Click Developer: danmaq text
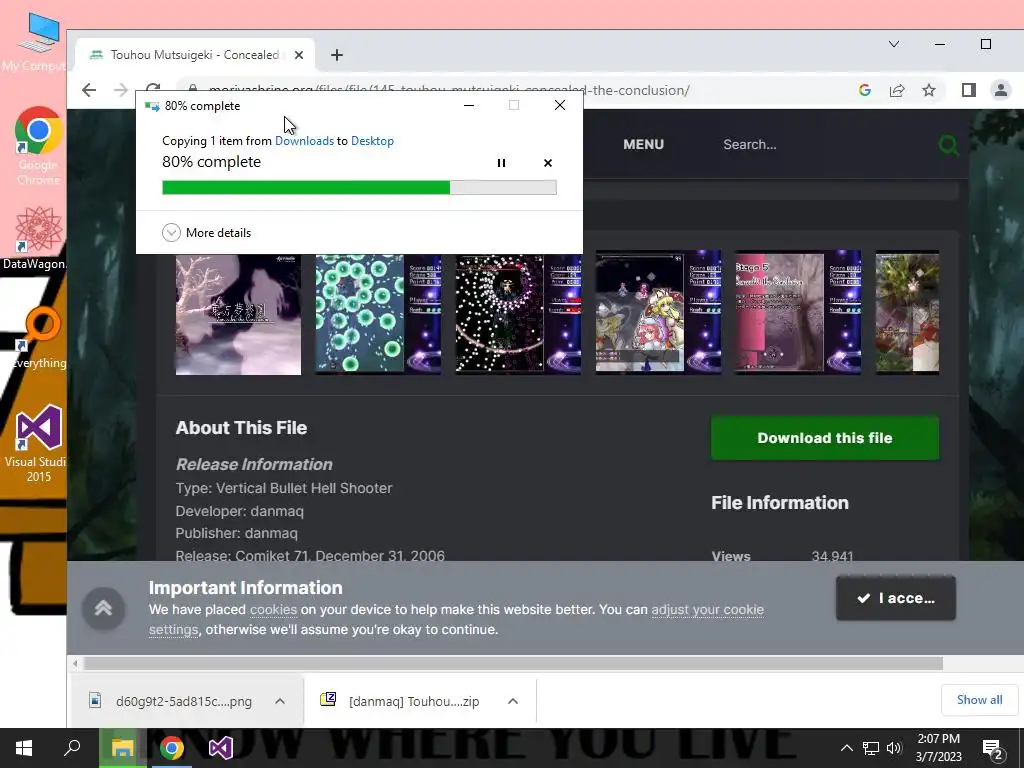1024x768 pixels. pyautogui.click(x=240, y=511)
